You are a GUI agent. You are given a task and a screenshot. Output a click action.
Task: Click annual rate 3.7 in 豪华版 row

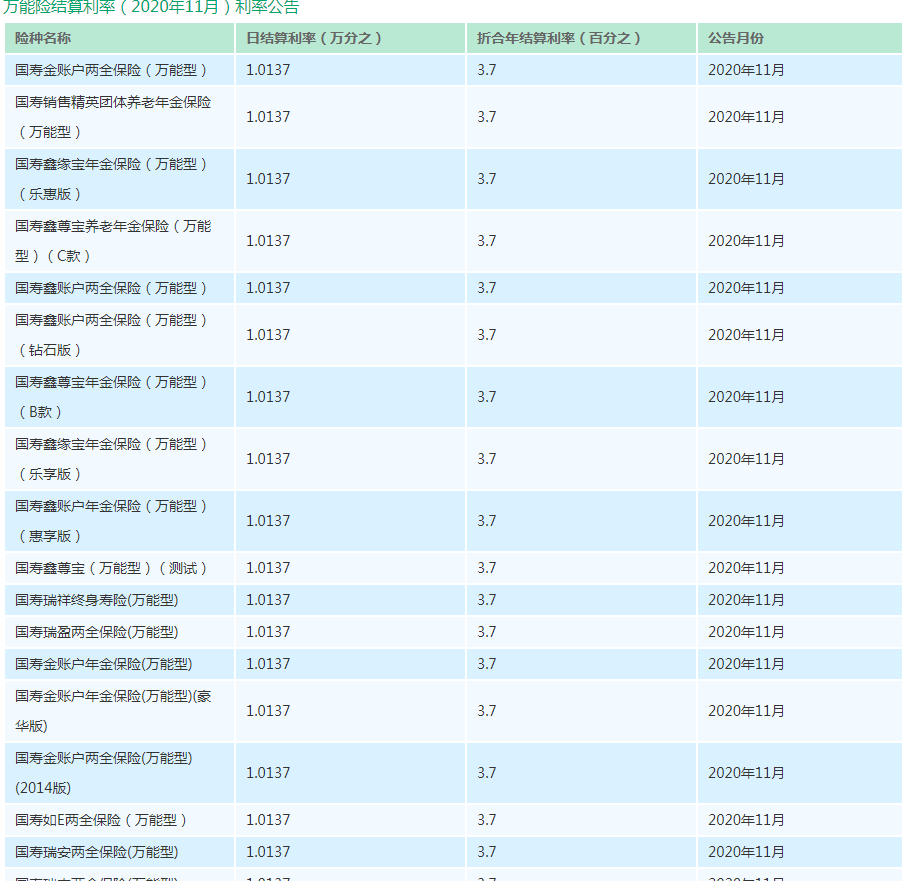pyautogui.click(x=487, y=711)
